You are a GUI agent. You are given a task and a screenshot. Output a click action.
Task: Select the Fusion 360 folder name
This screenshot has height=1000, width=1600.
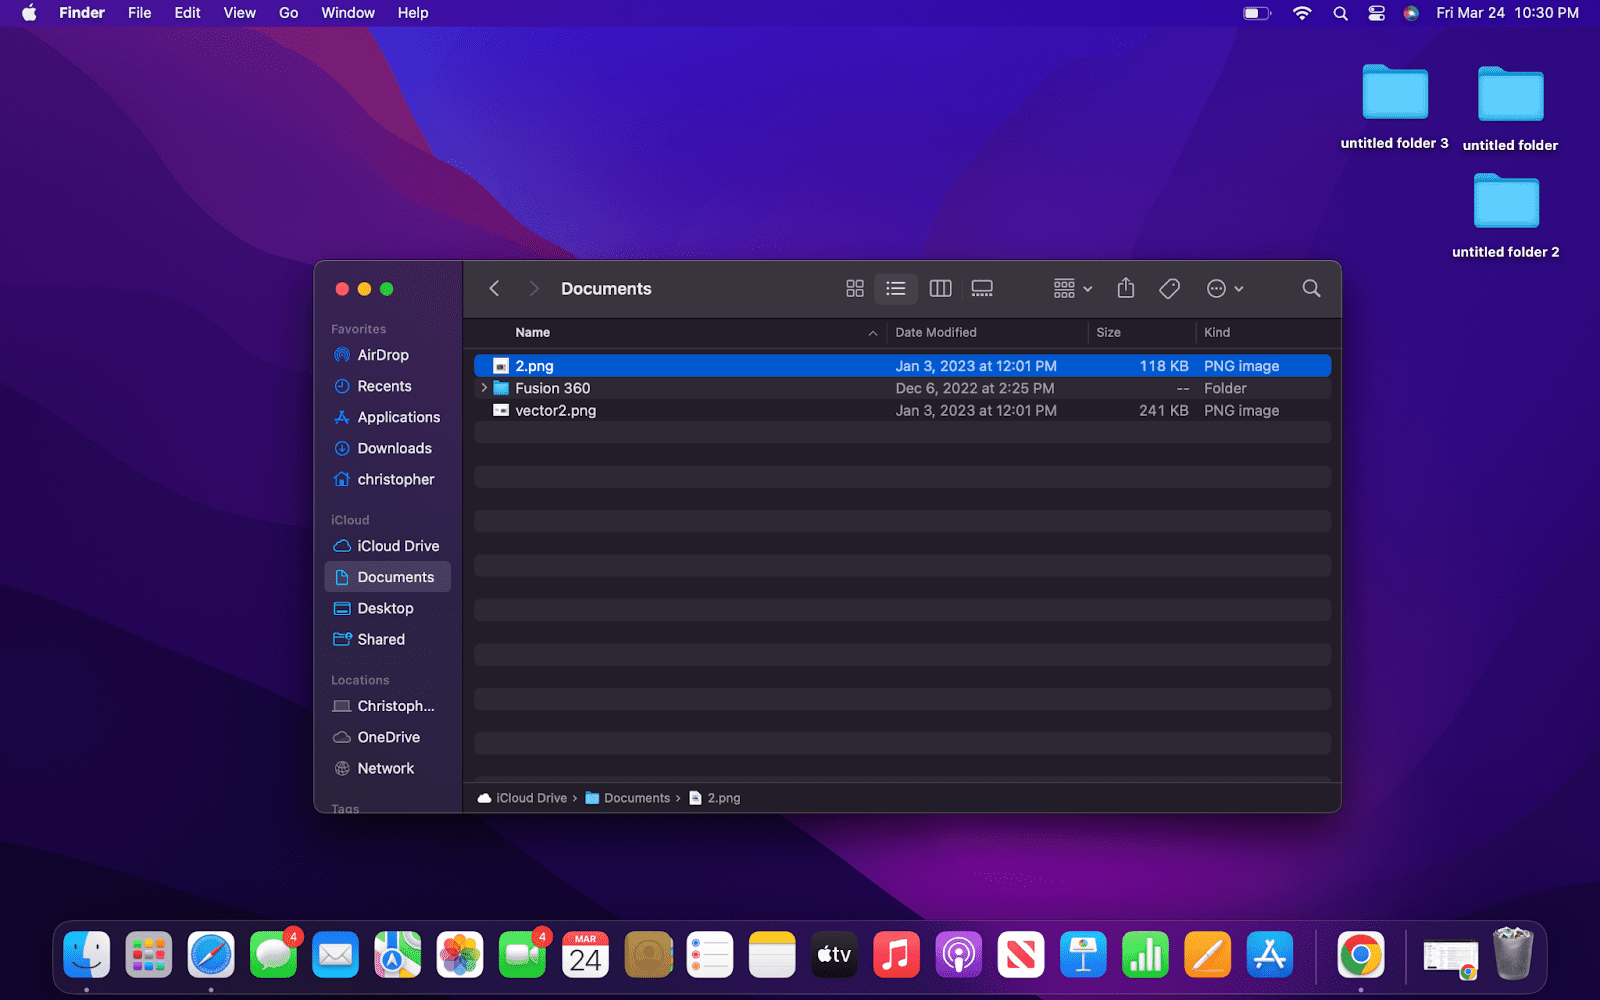(x=553, y=388)
